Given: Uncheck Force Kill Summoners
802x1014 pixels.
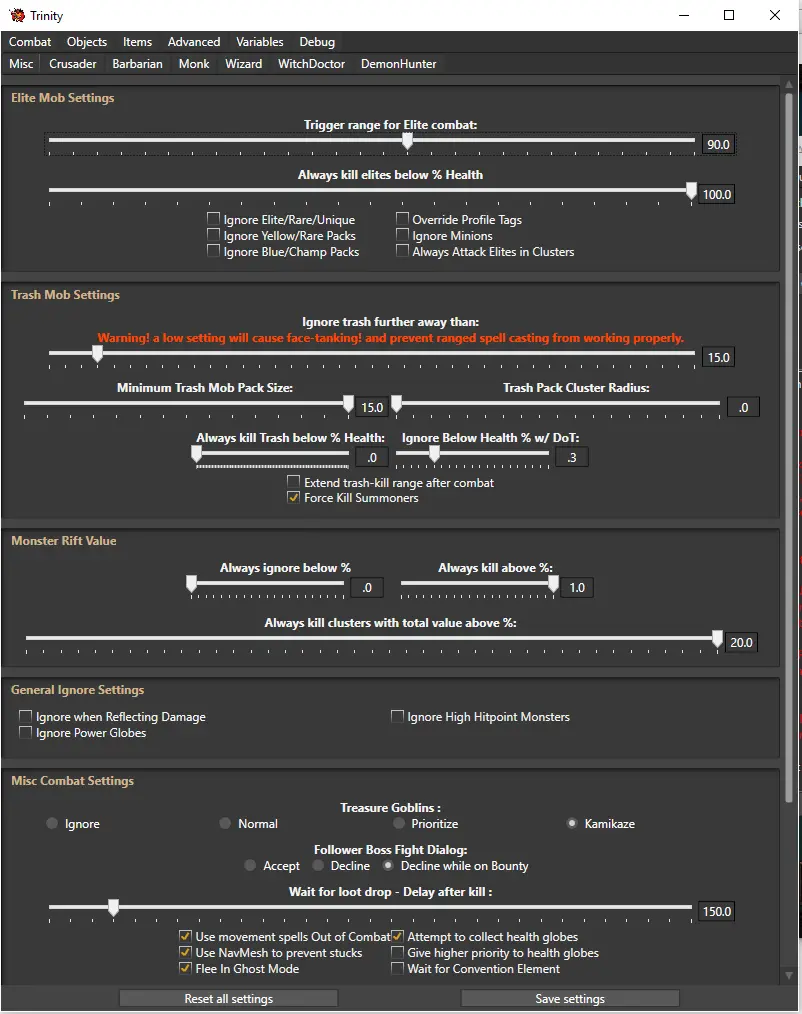Looking at the screenshot, I should coord(294,497).
